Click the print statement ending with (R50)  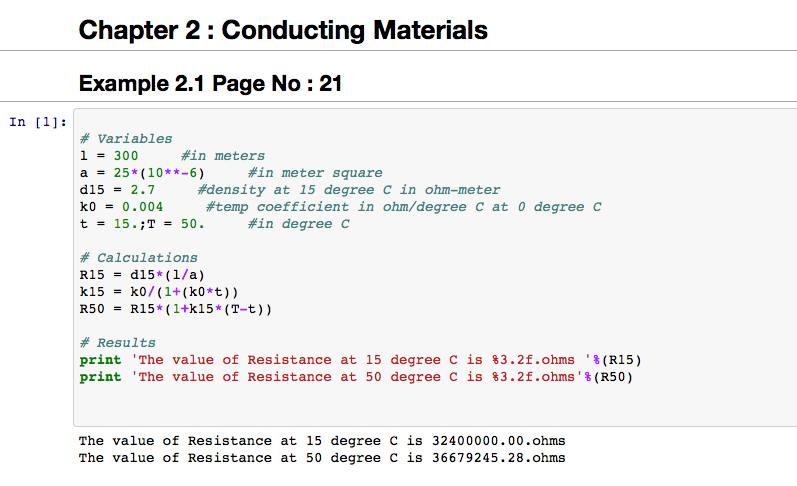(357, 377)
